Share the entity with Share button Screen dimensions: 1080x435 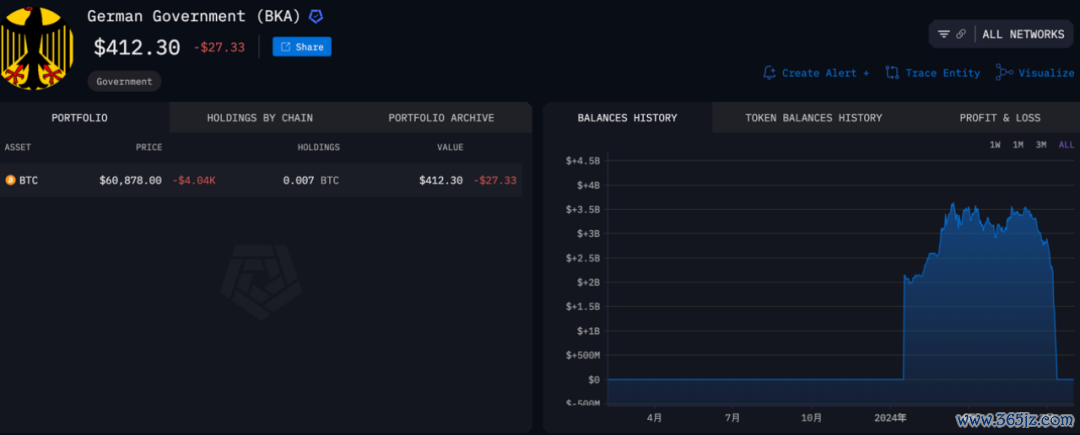pos(302,47)
